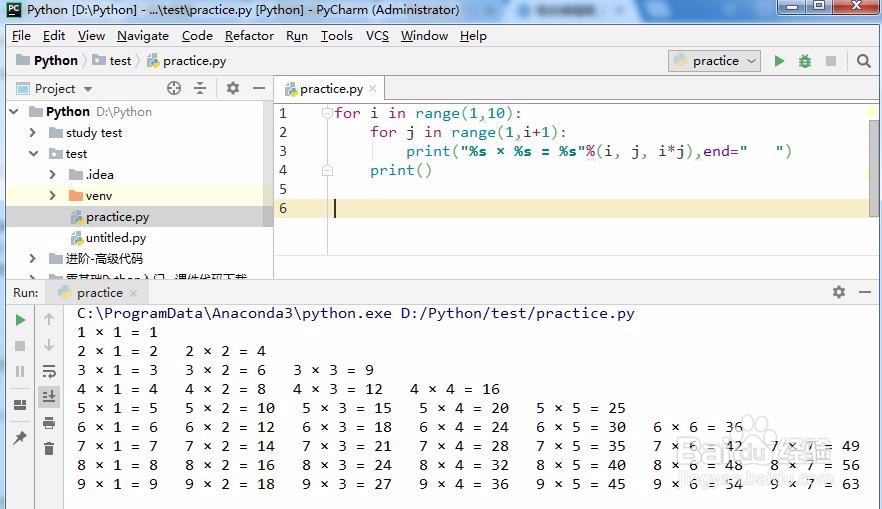Click line number 3 in the gutter
Viewport: 882px width, 509px height.
pyautogui.click(x=283, y=151)
